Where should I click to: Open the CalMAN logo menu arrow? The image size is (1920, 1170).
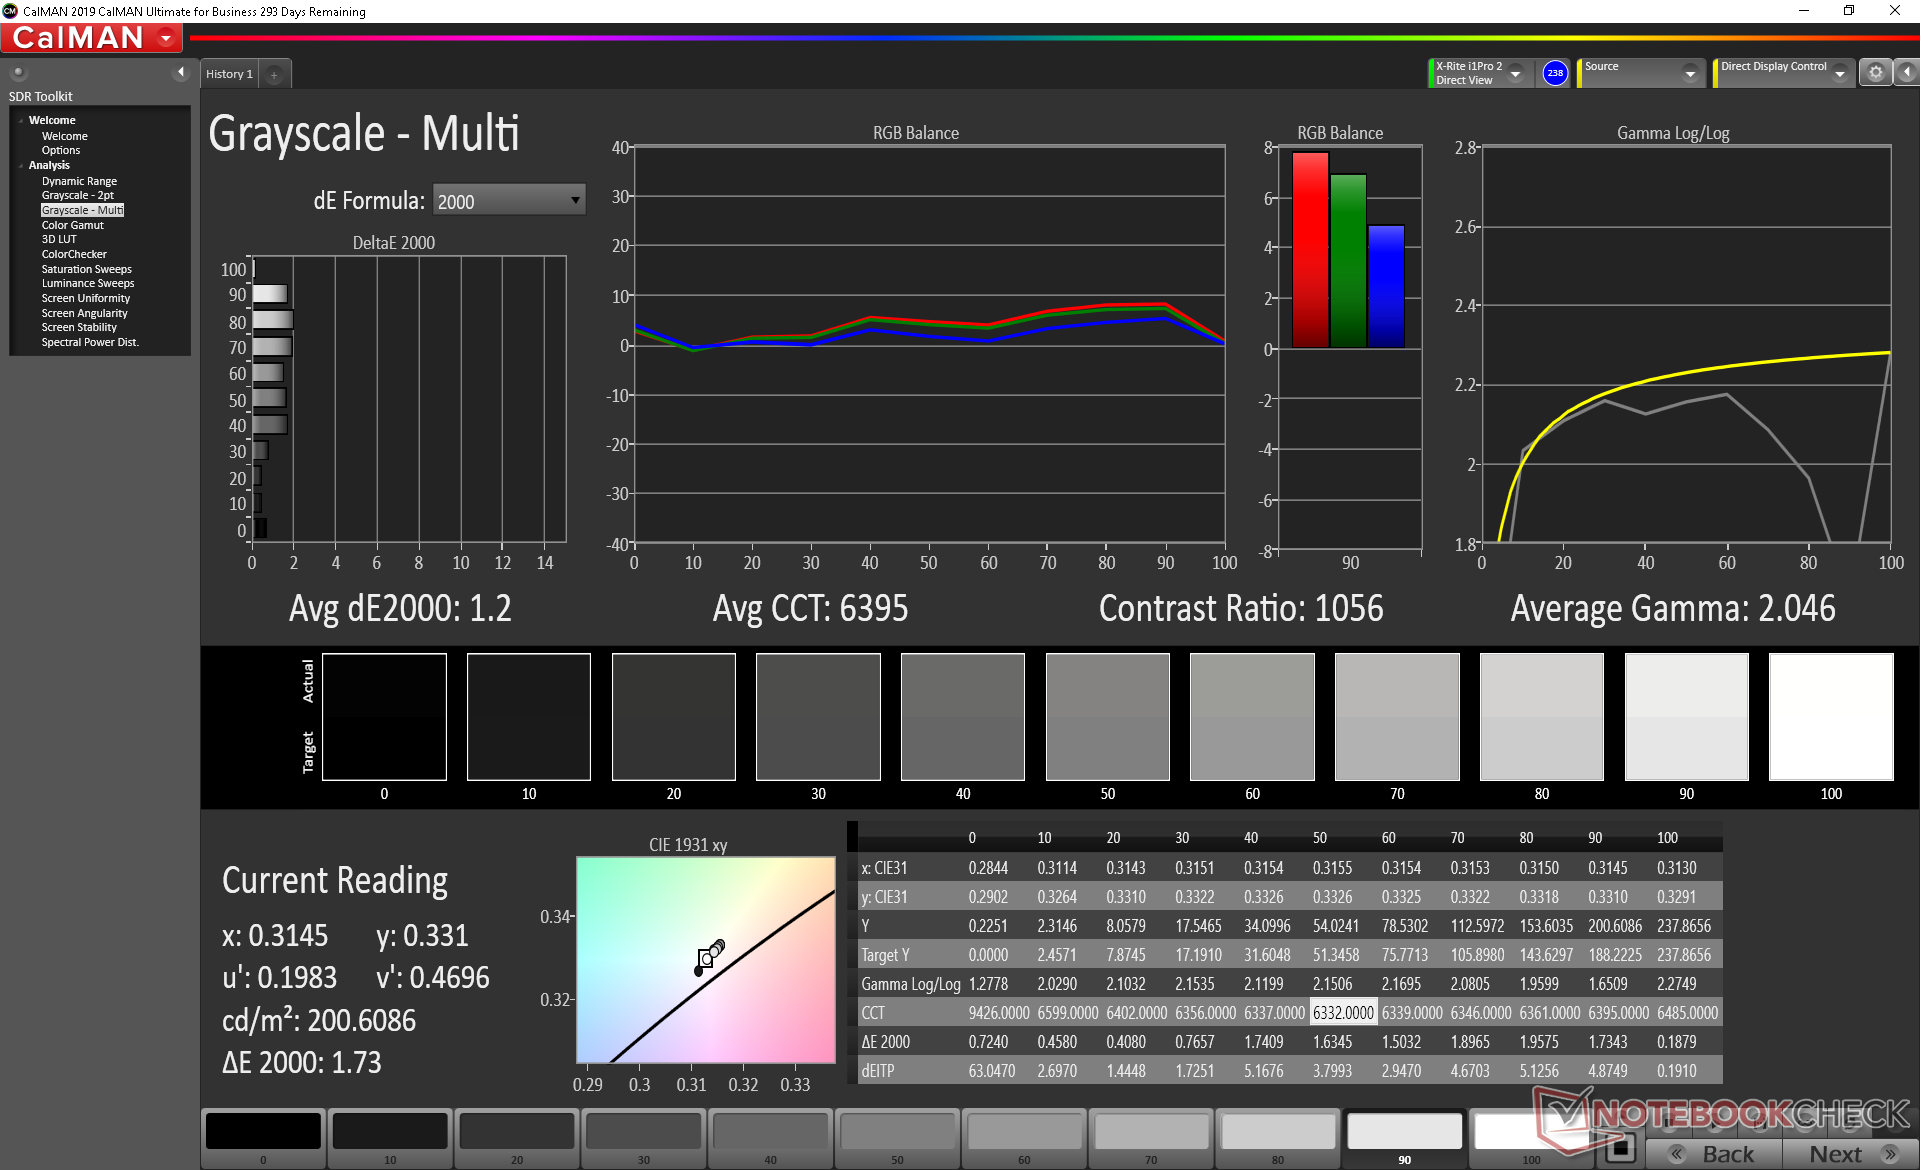point(166,39)
